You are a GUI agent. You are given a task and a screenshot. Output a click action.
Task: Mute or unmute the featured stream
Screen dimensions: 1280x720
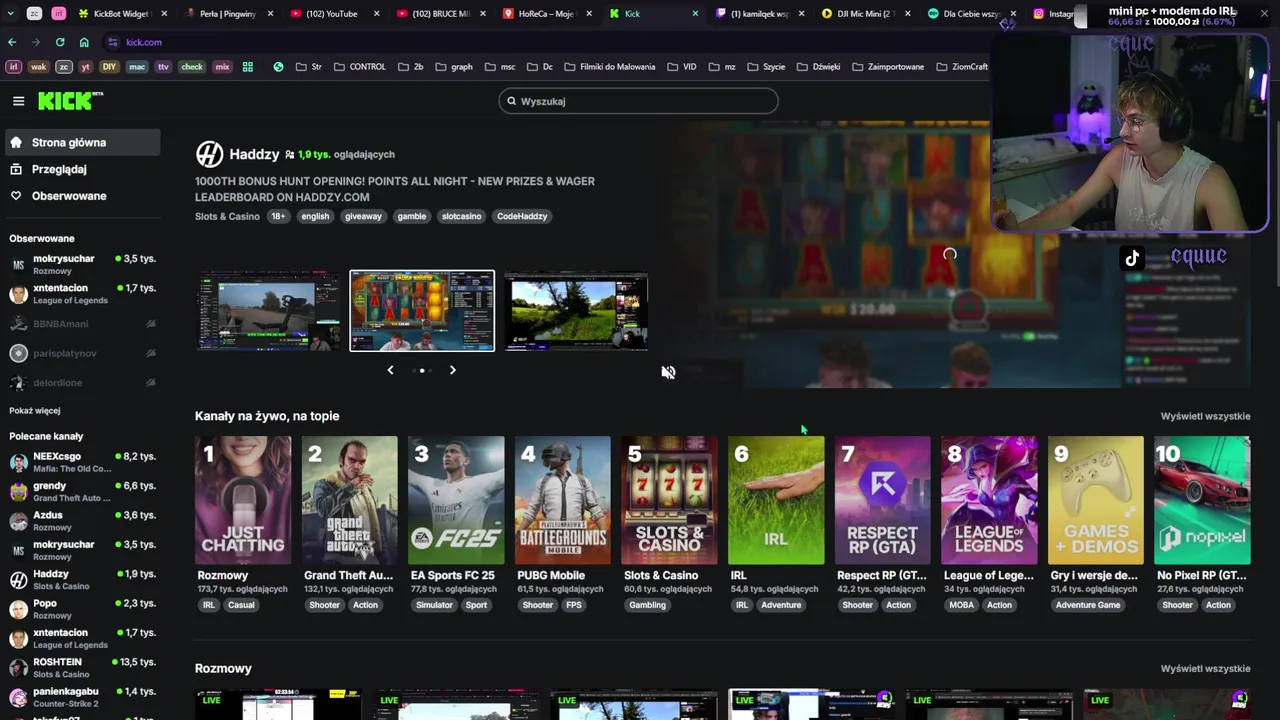[x=668, y=372]
